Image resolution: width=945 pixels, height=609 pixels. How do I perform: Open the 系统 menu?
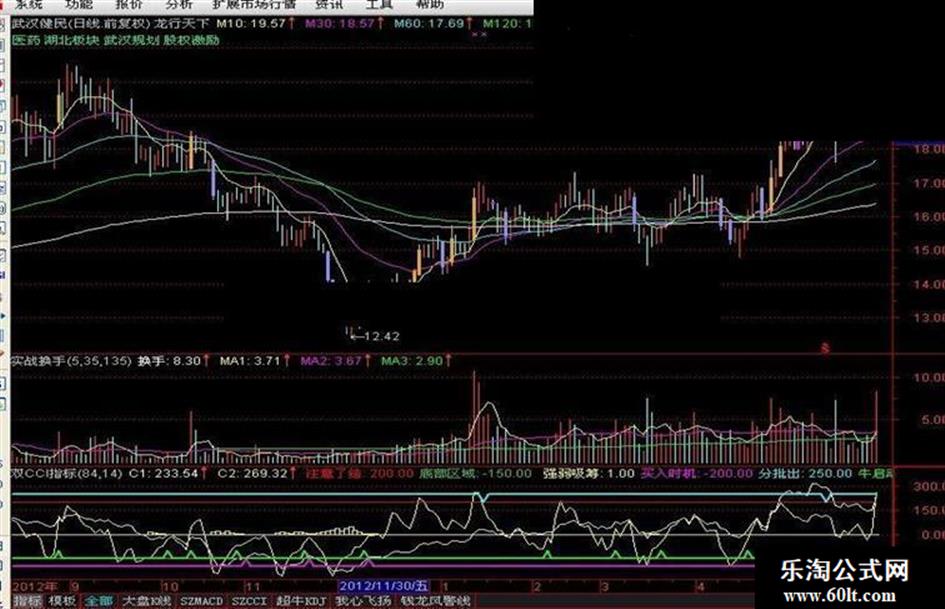click(28, 4)
